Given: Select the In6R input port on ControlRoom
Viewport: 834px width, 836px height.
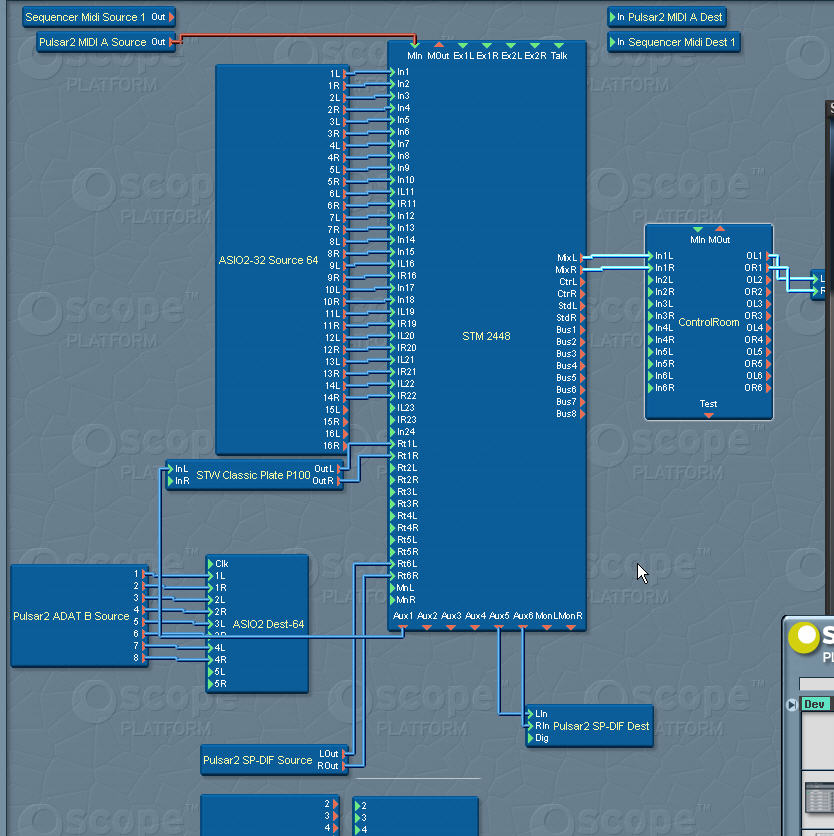Looking at the screenshot, I should [x=651, y=388].
